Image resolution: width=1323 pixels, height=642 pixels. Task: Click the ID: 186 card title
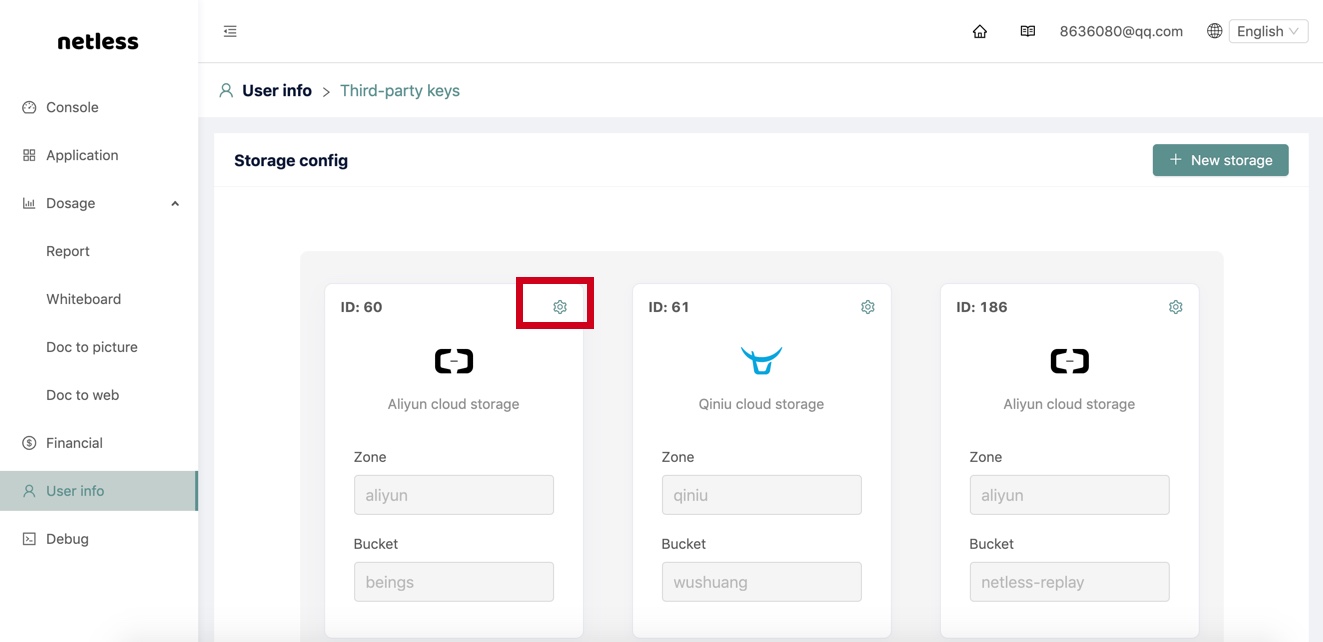click(x=982, y=307)
